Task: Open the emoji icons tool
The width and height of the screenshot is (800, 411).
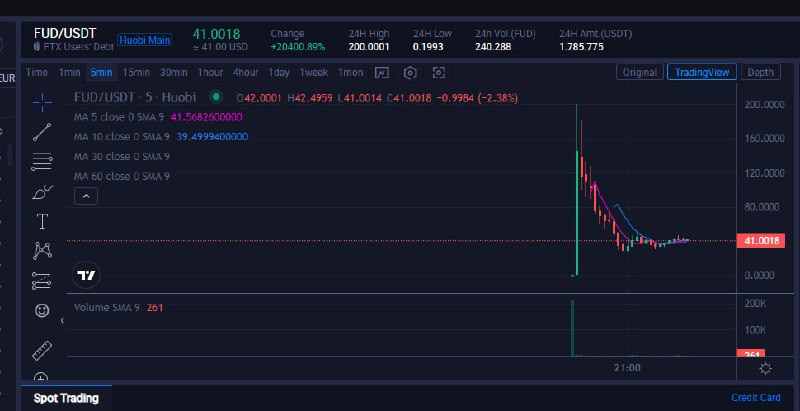Action: click(x=42, y=310)
